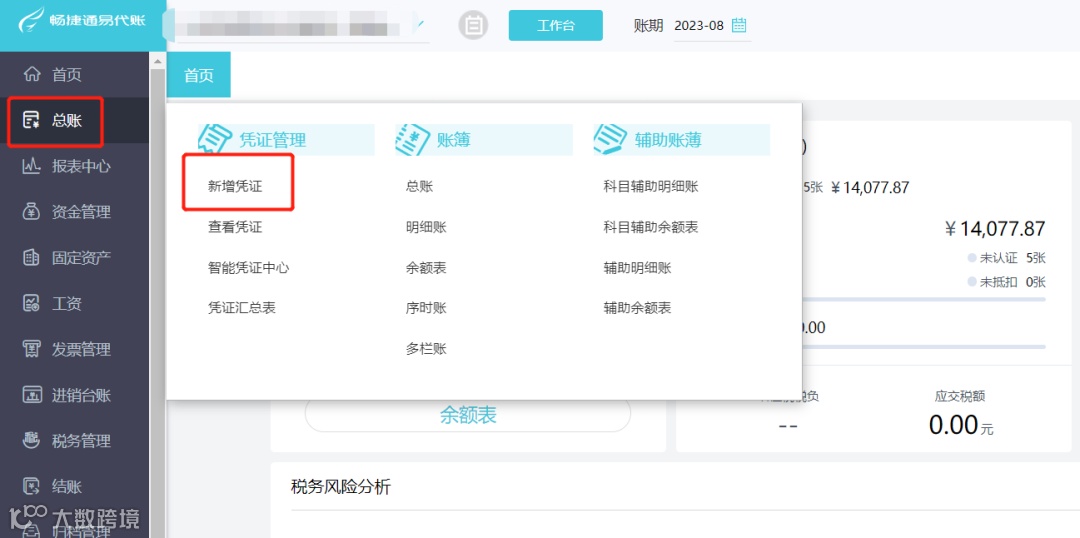Switch to the 首页 tab
The width and height of the screenshot is (1080, 538).
(199, 75)
